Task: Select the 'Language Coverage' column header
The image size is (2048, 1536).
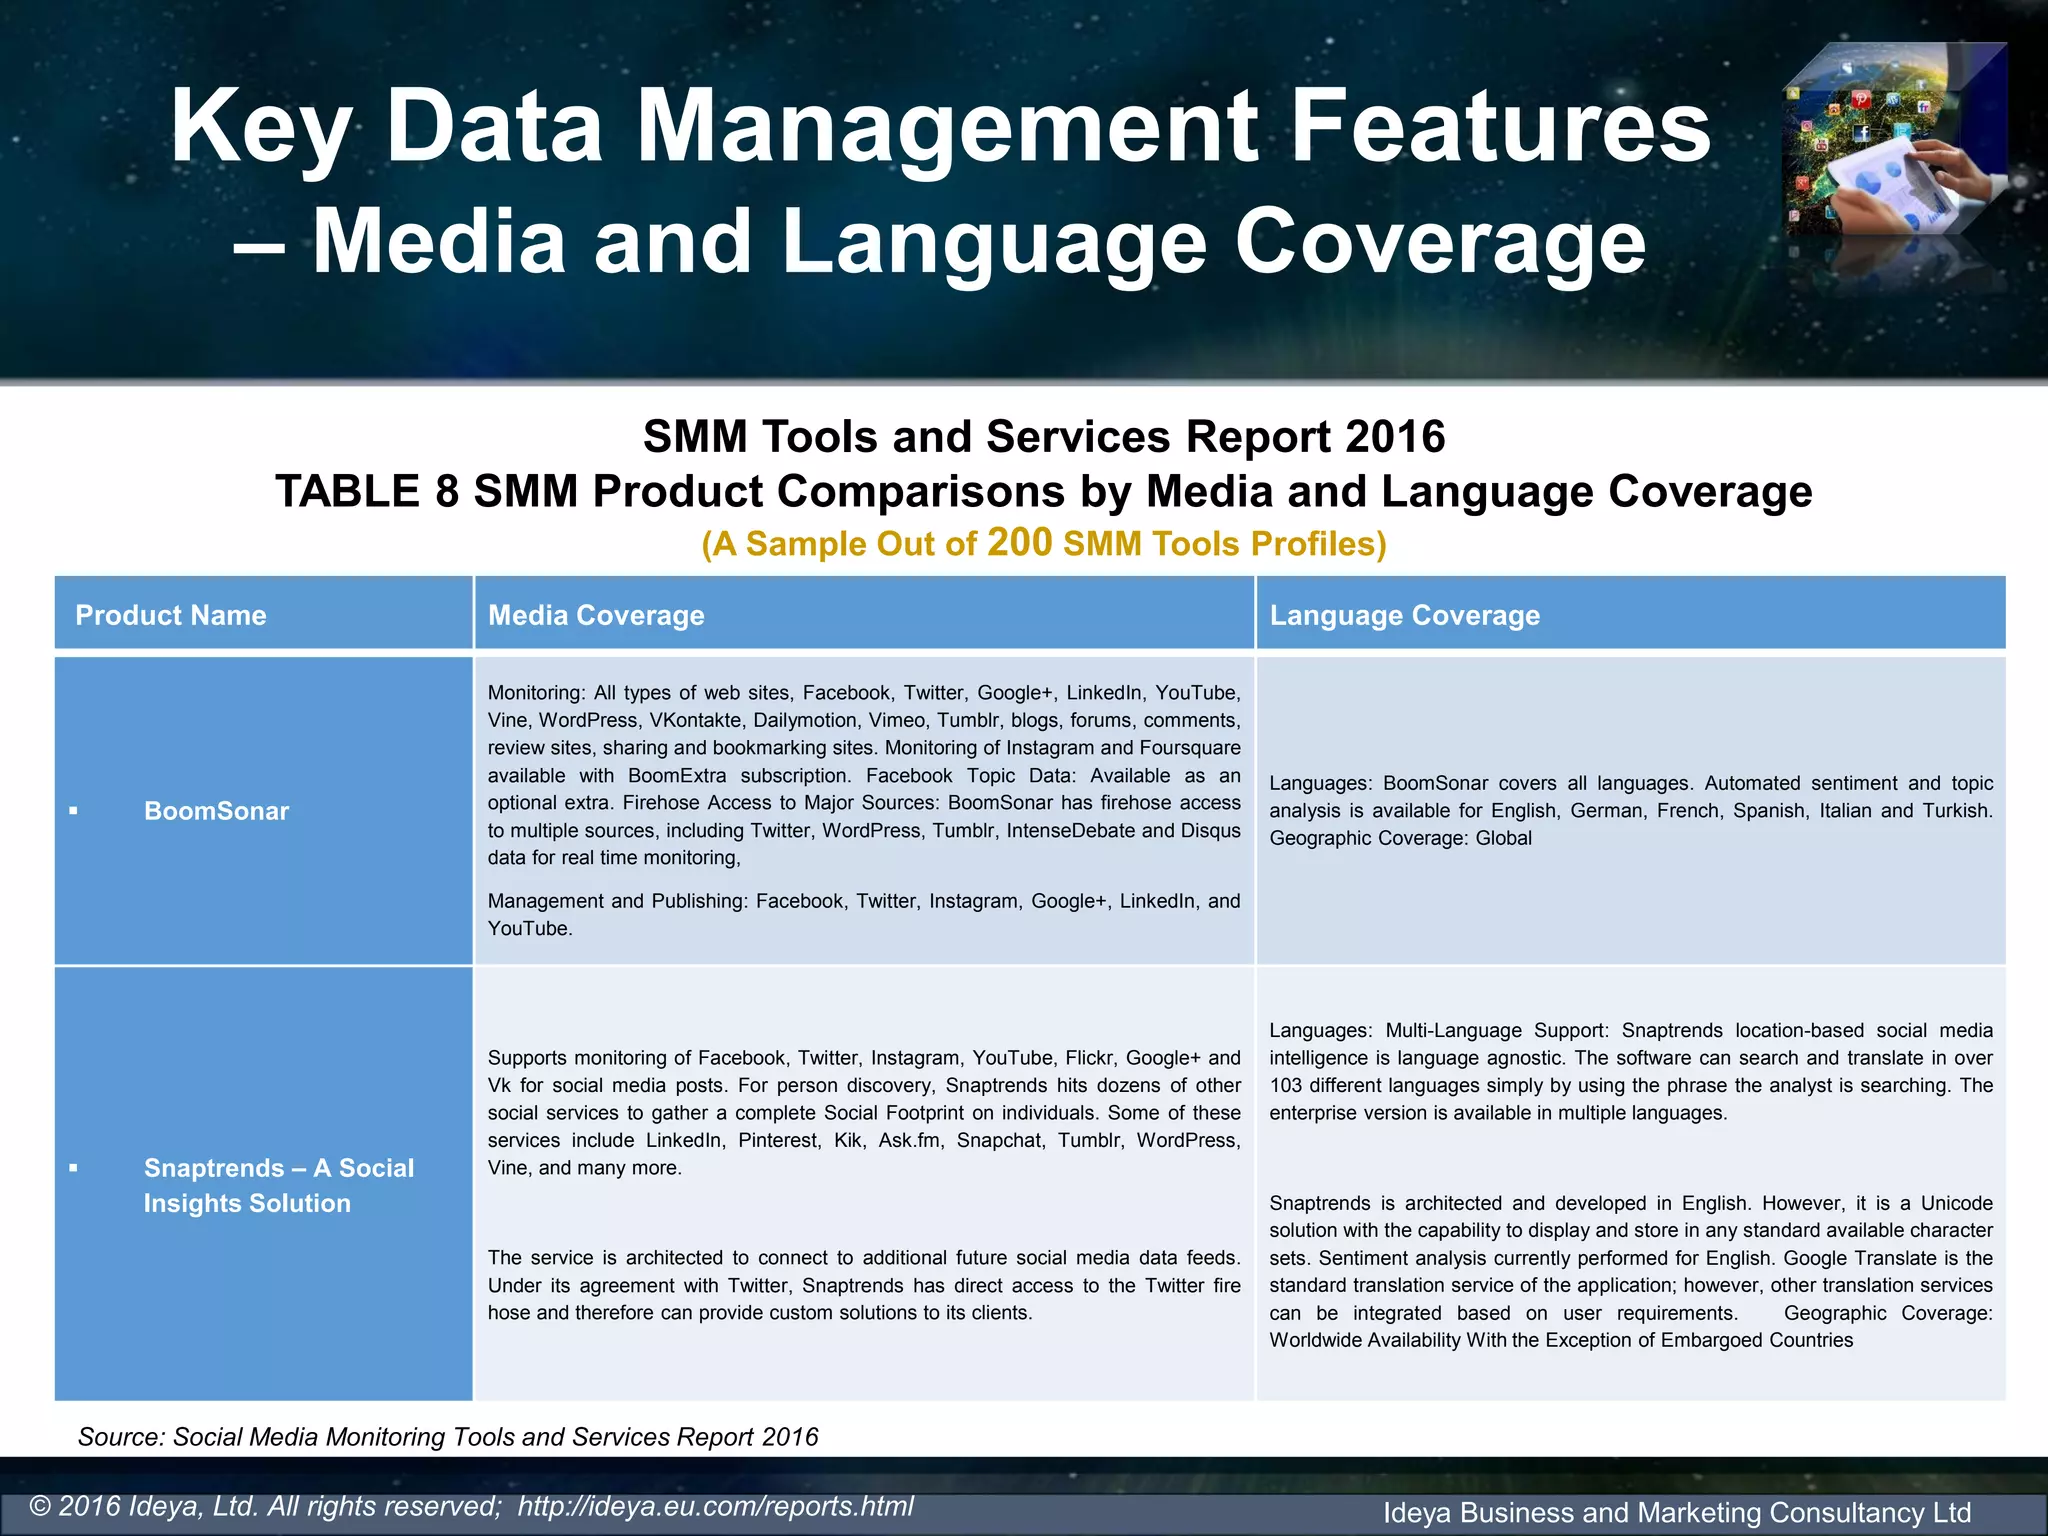Action: point(1631,614)
